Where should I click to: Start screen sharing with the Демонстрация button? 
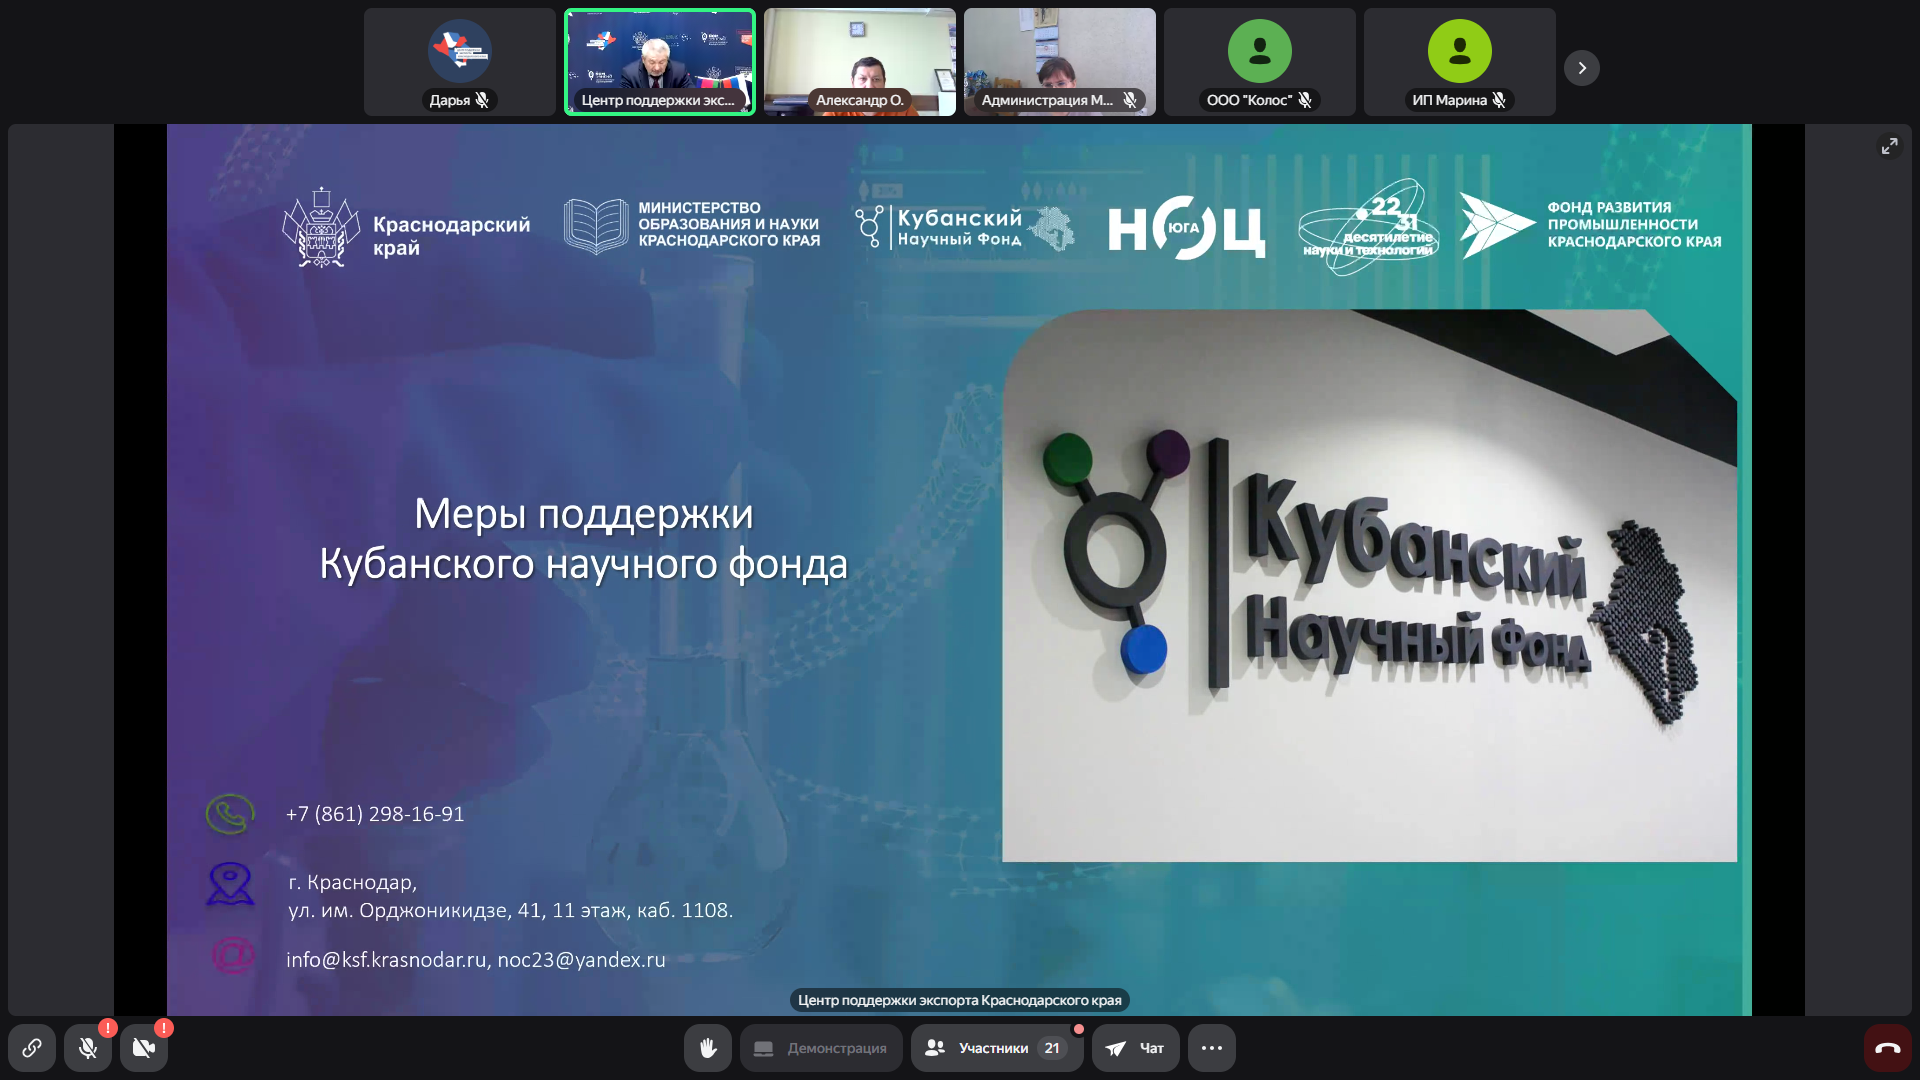[x=821, y=1048]
